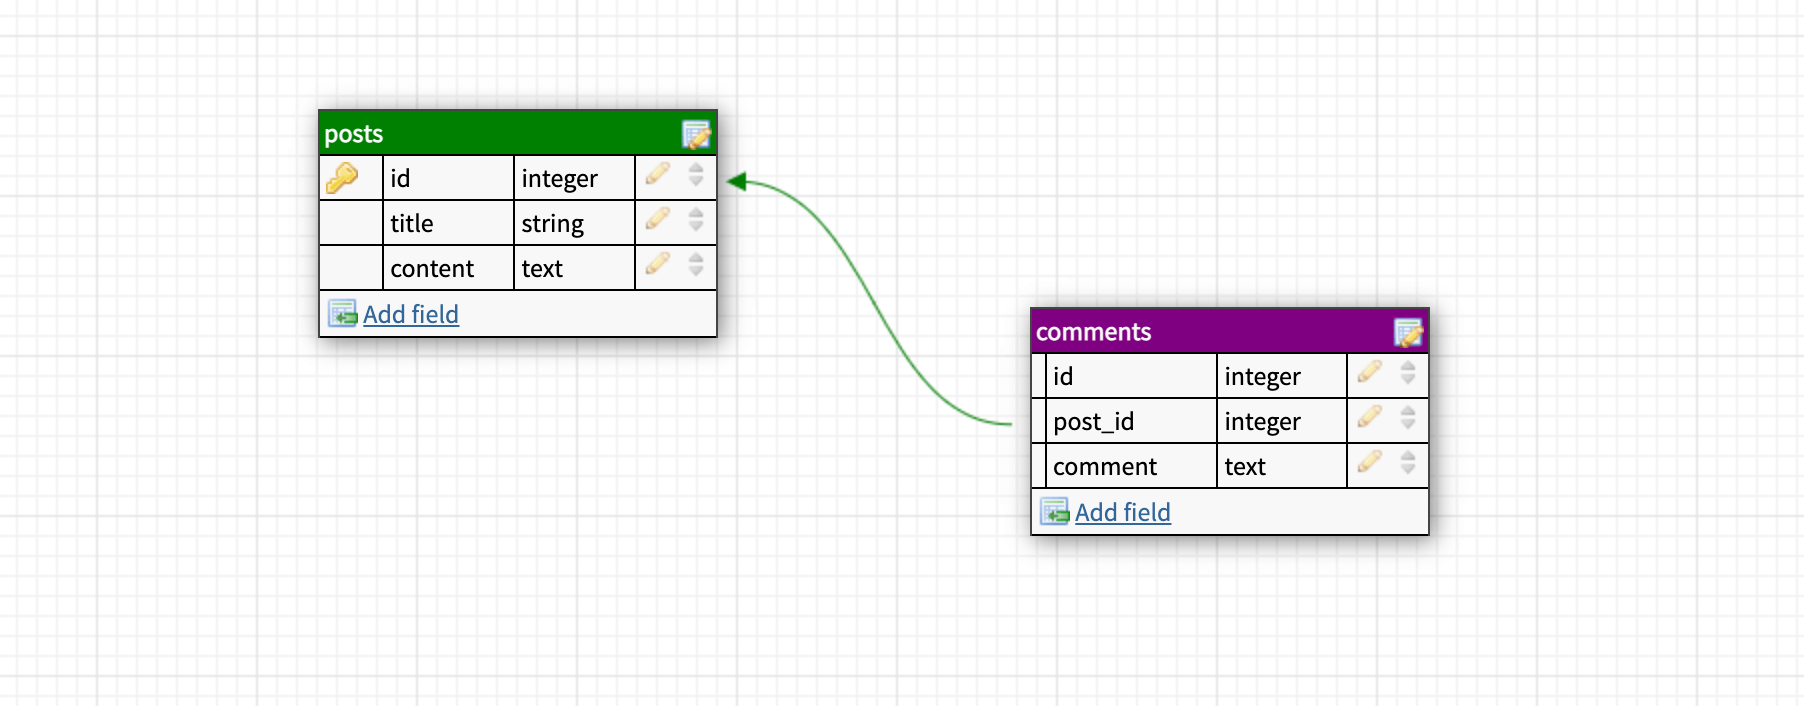Edit the post_id field pencil
1804x706 pixels.
pos(1369,418)
